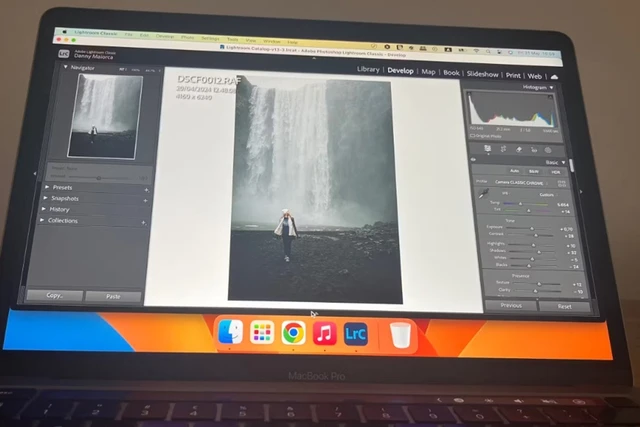640x427 pixels.
Task: Toggle the HDR editing button
Action: tap(555, 171)
